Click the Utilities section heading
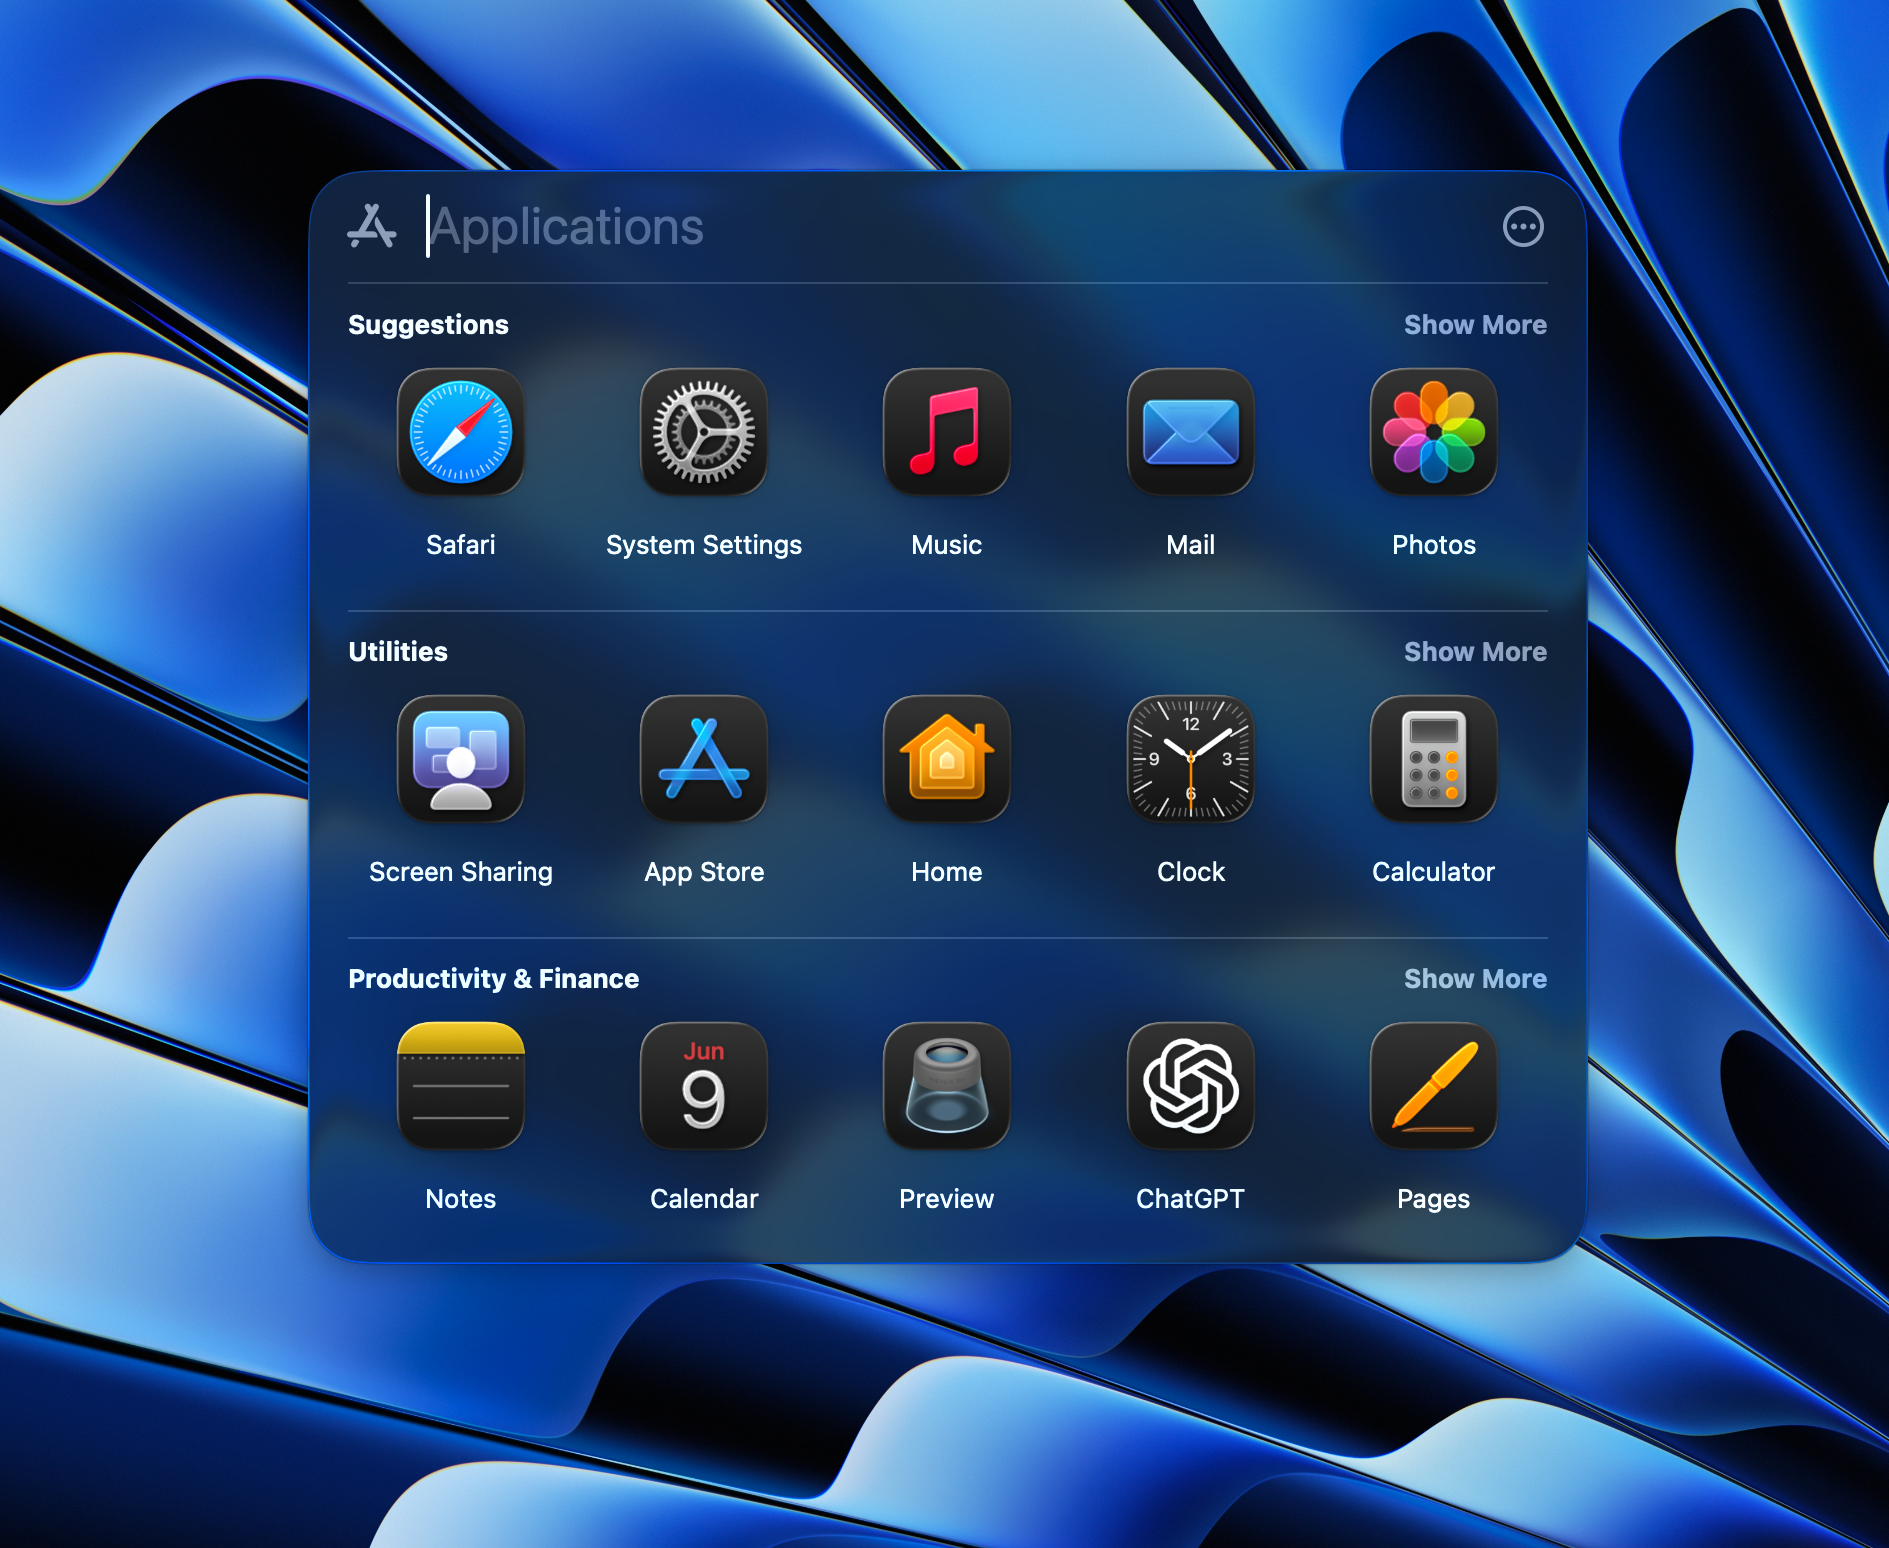This screenshot has height=1548, width=1889. (x=398, y=652)
